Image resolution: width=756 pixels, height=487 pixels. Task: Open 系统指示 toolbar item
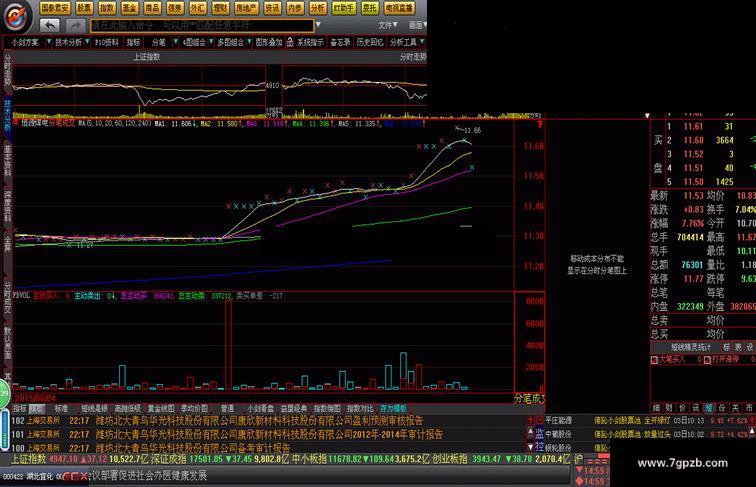[310, 42]
